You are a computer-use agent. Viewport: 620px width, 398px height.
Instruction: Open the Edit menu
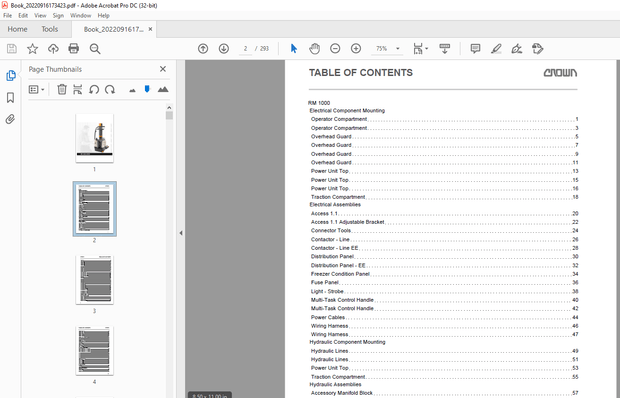[x=23, y=15]
